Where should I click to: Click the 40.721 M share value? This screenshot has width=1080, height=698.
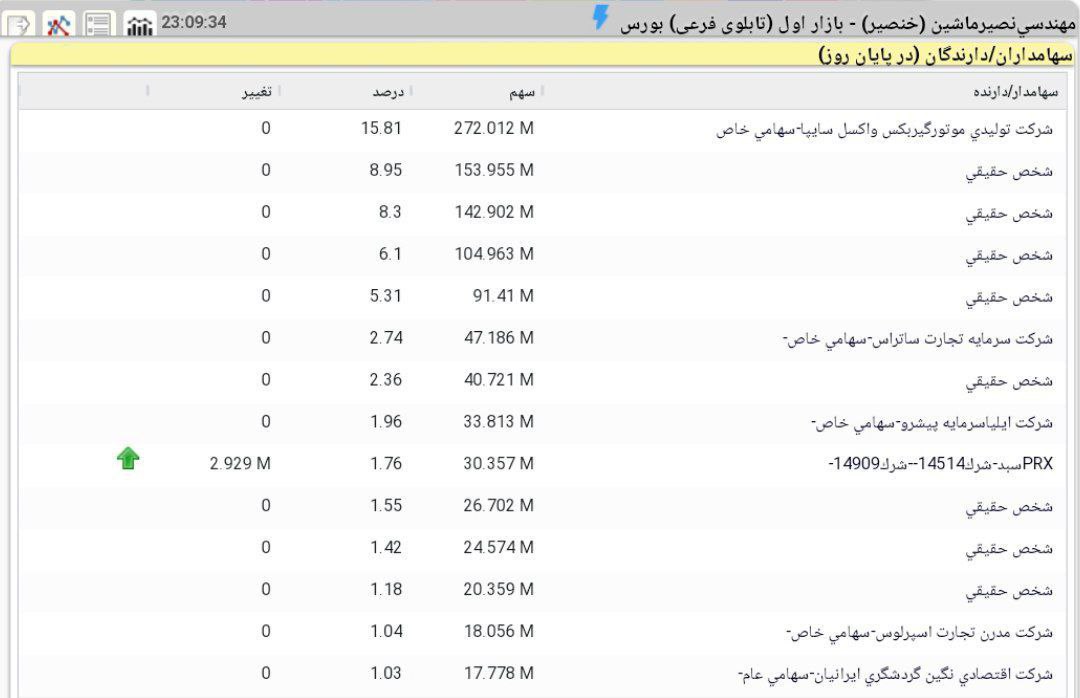point(499,380)
